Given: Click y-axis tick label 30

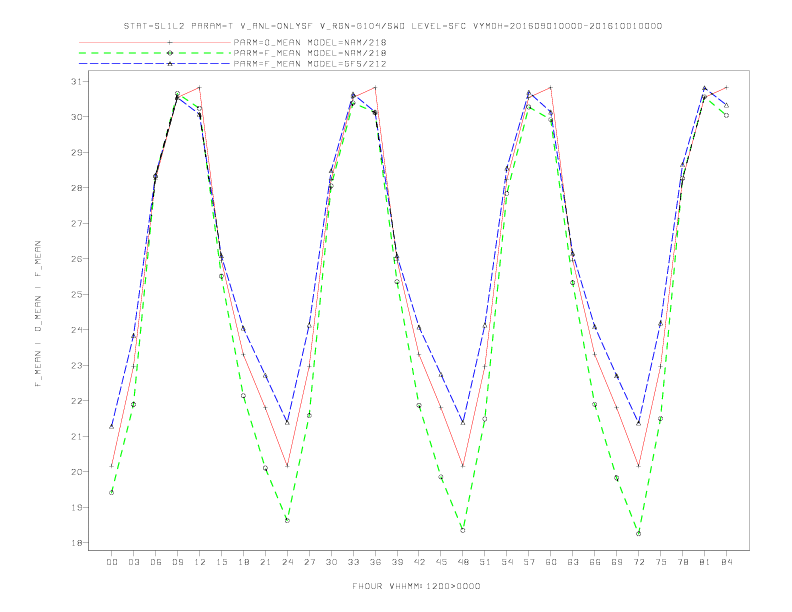Looking at the screenshot, I should [x=77, y=117].
